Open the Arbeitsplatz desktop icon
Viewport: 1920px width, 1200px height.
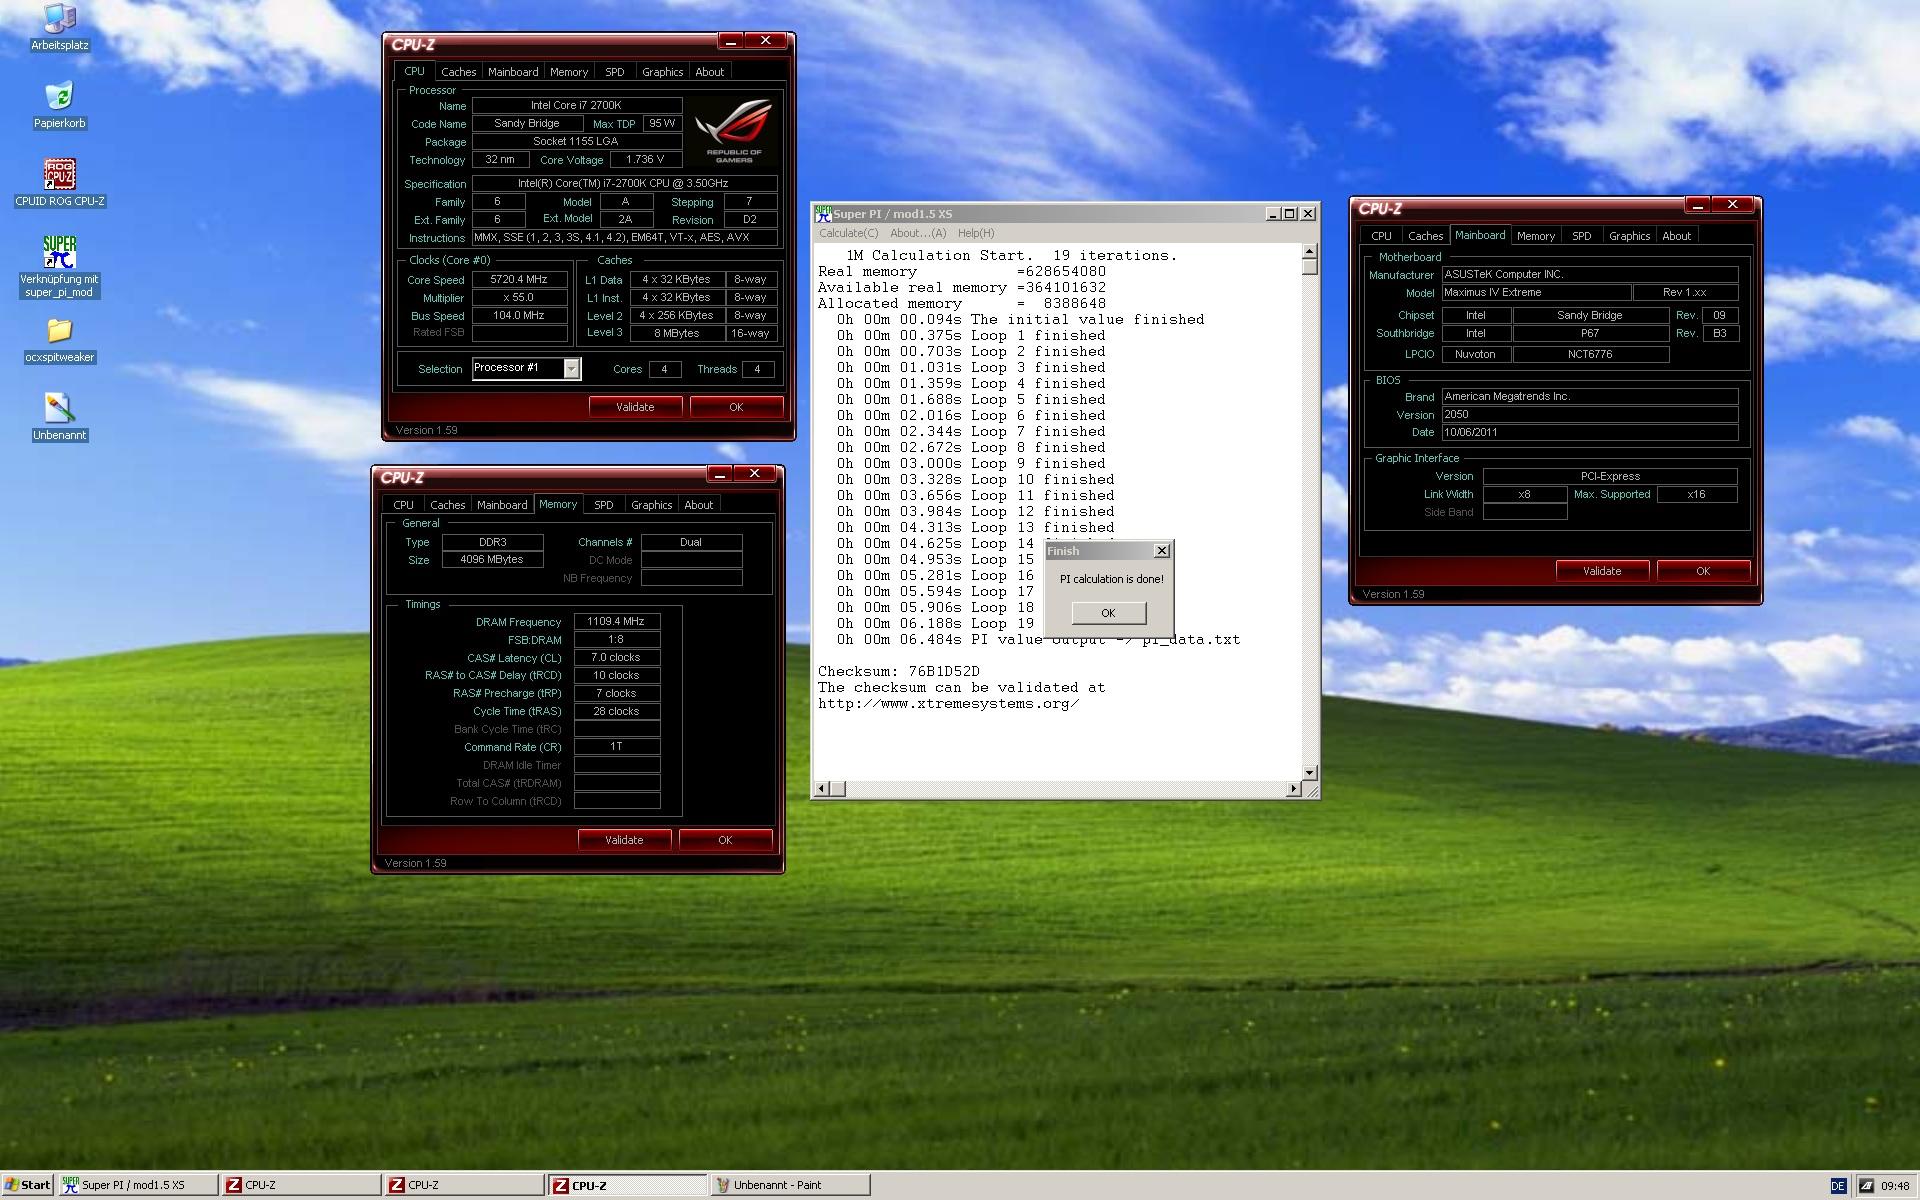[x=60, y=27]
